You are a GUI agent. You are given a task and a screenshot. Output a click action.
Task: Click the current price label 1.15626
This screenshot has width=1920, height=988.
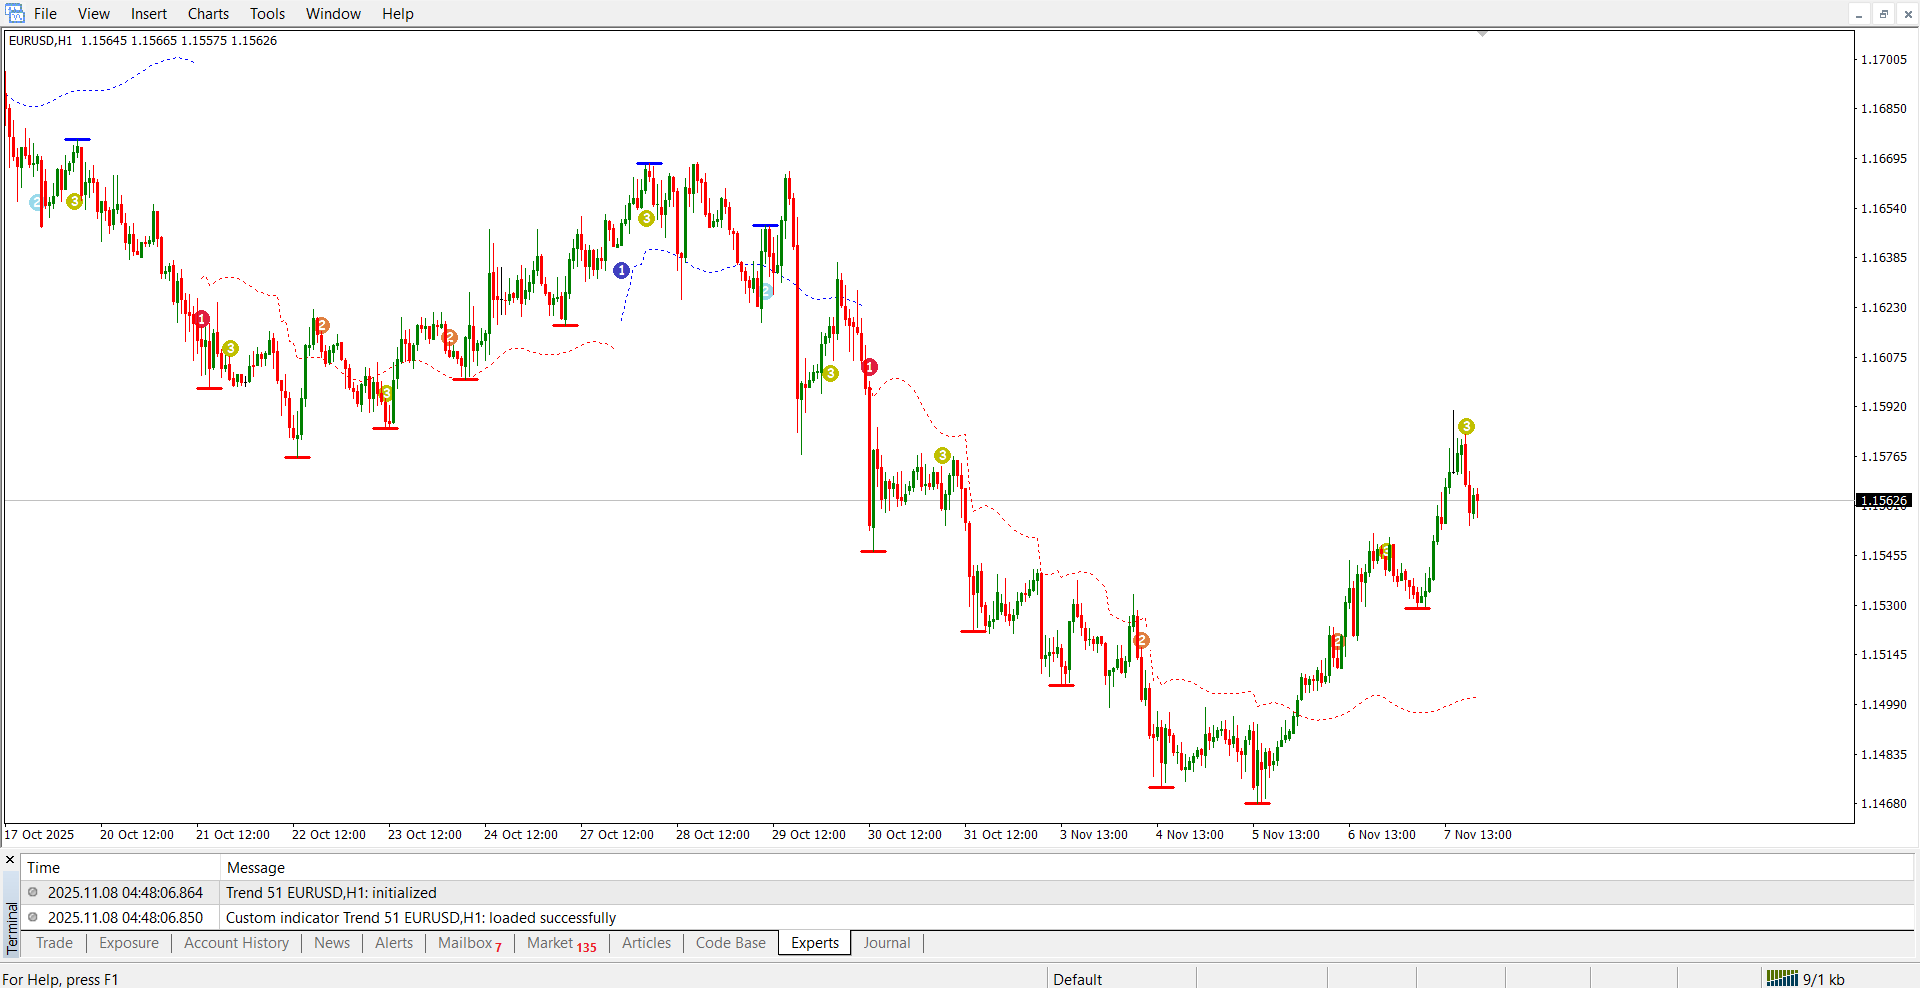(x=1883, y=500)
